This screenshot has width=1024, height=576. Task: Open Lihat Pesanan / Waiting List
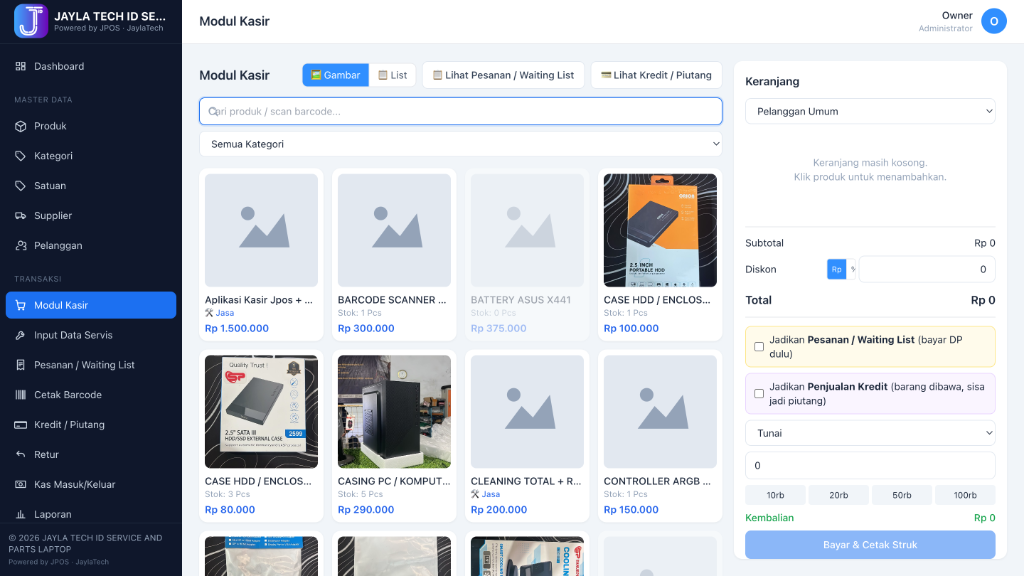503,75
